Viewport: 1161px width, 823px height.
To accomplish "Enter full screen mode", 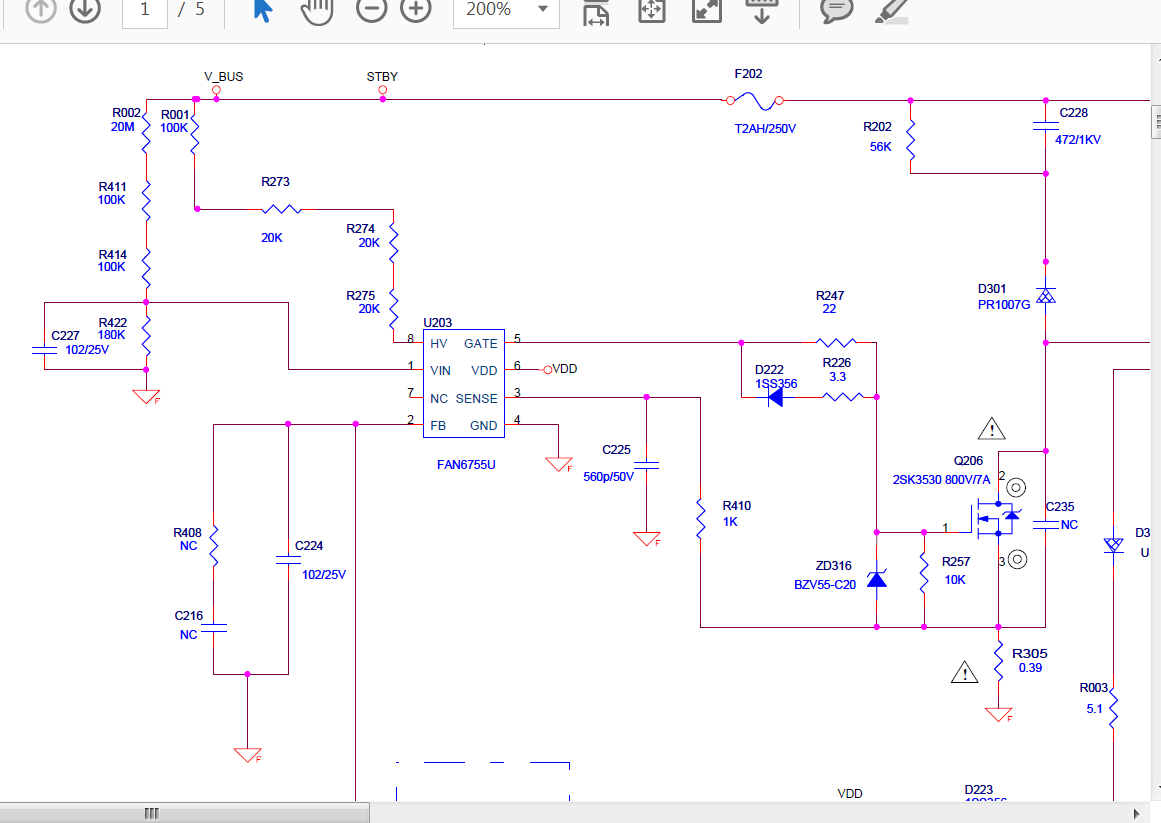I will (x=707, y=11).
